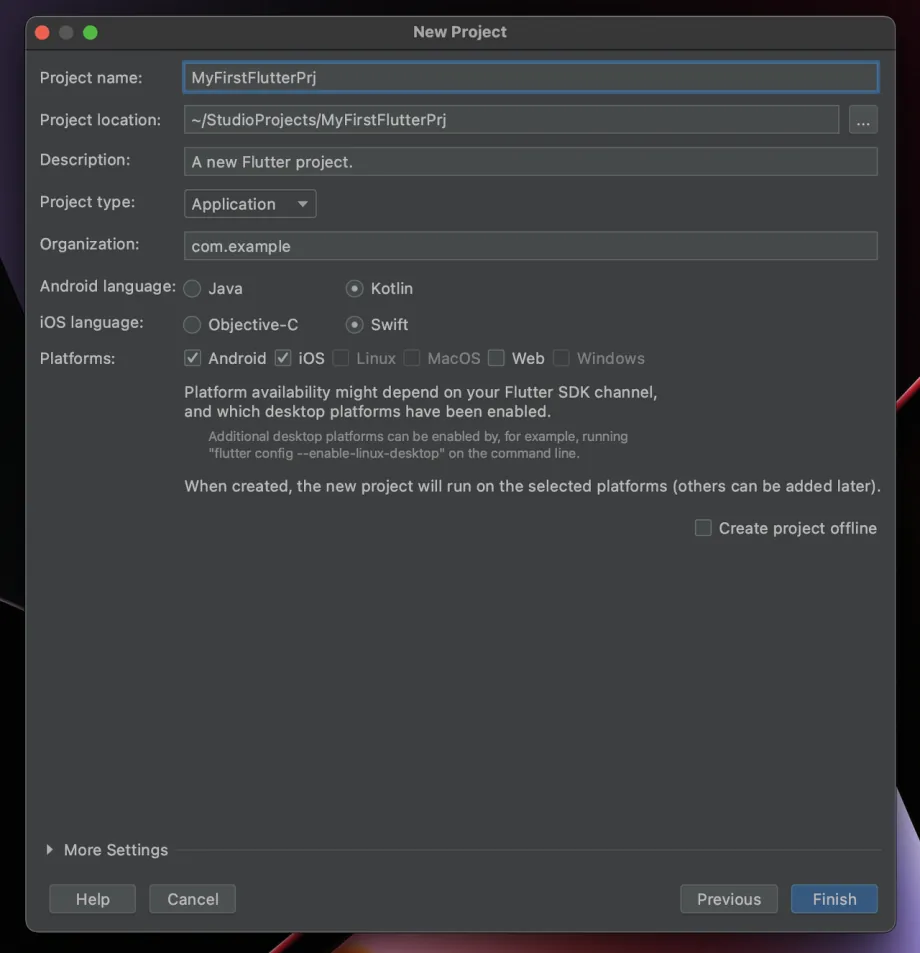The width and height of the screenshot is (920, 953).
Task: Click the Project location text field
Action: (x=511, y=120)
